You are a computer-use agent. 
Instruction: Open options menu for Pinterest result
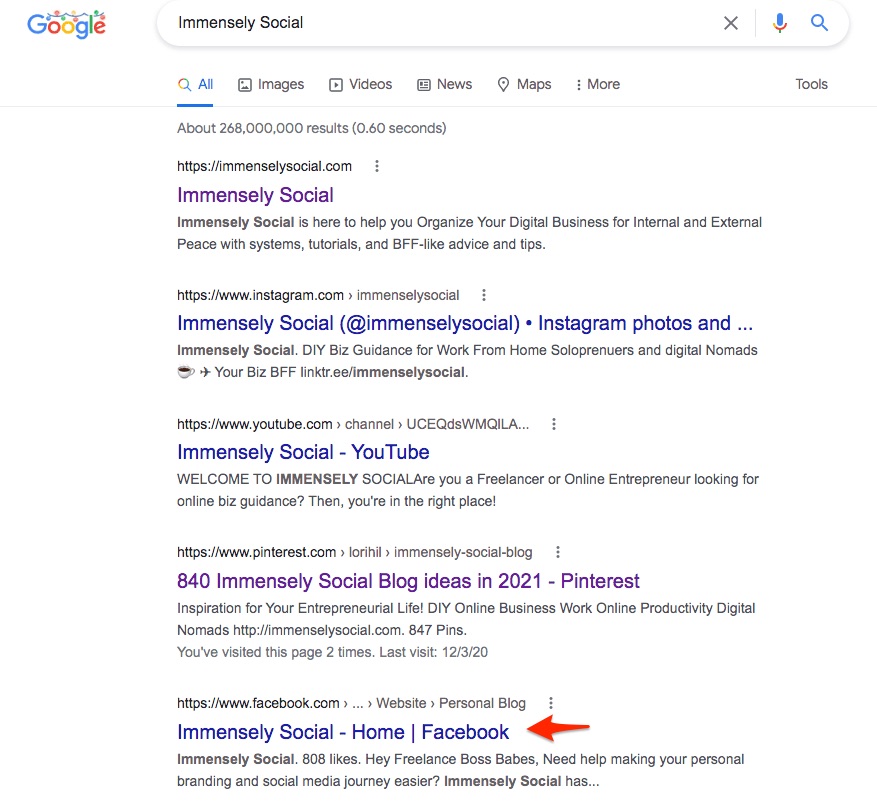558,552
